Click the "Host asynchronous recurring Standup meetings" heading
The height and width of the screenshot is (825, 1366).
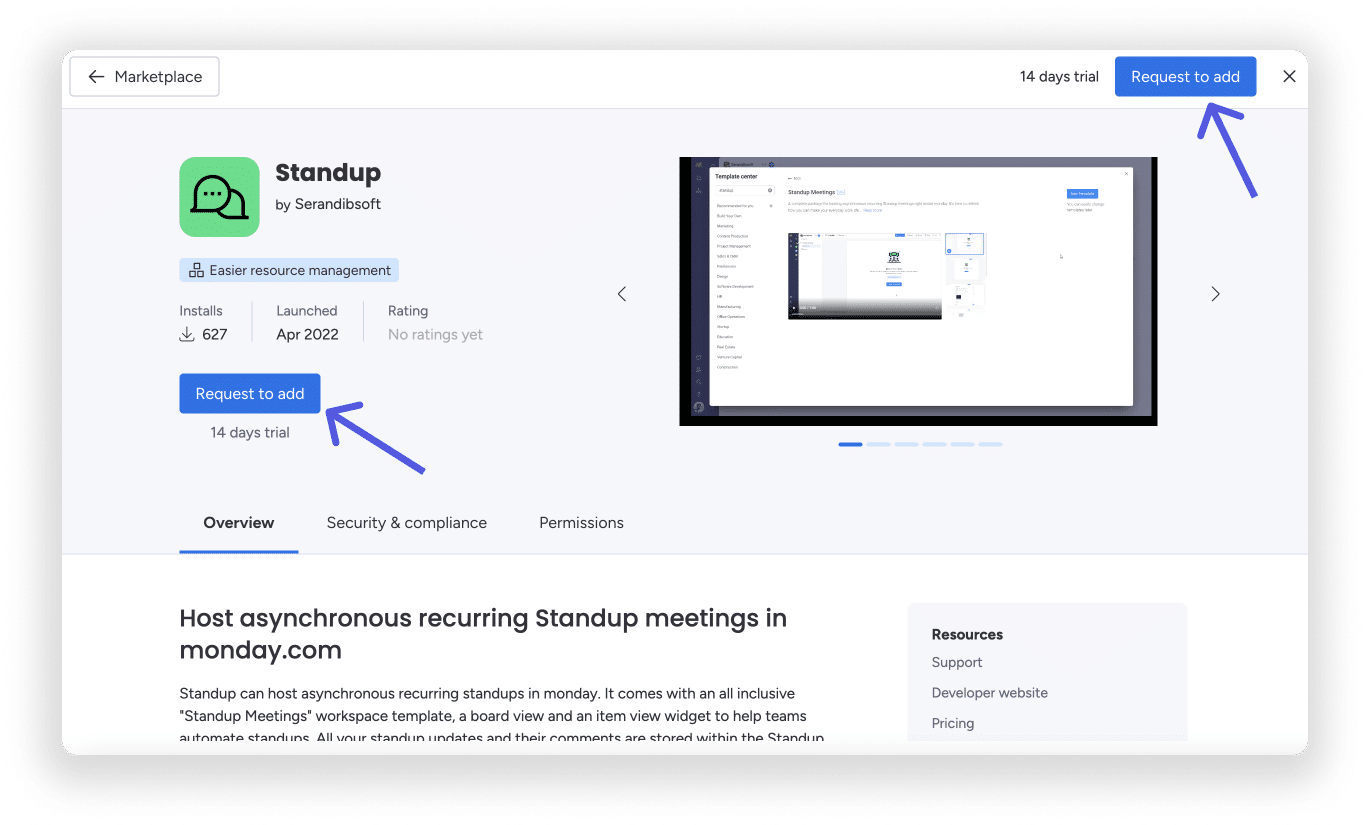click(x=483, y=634)
